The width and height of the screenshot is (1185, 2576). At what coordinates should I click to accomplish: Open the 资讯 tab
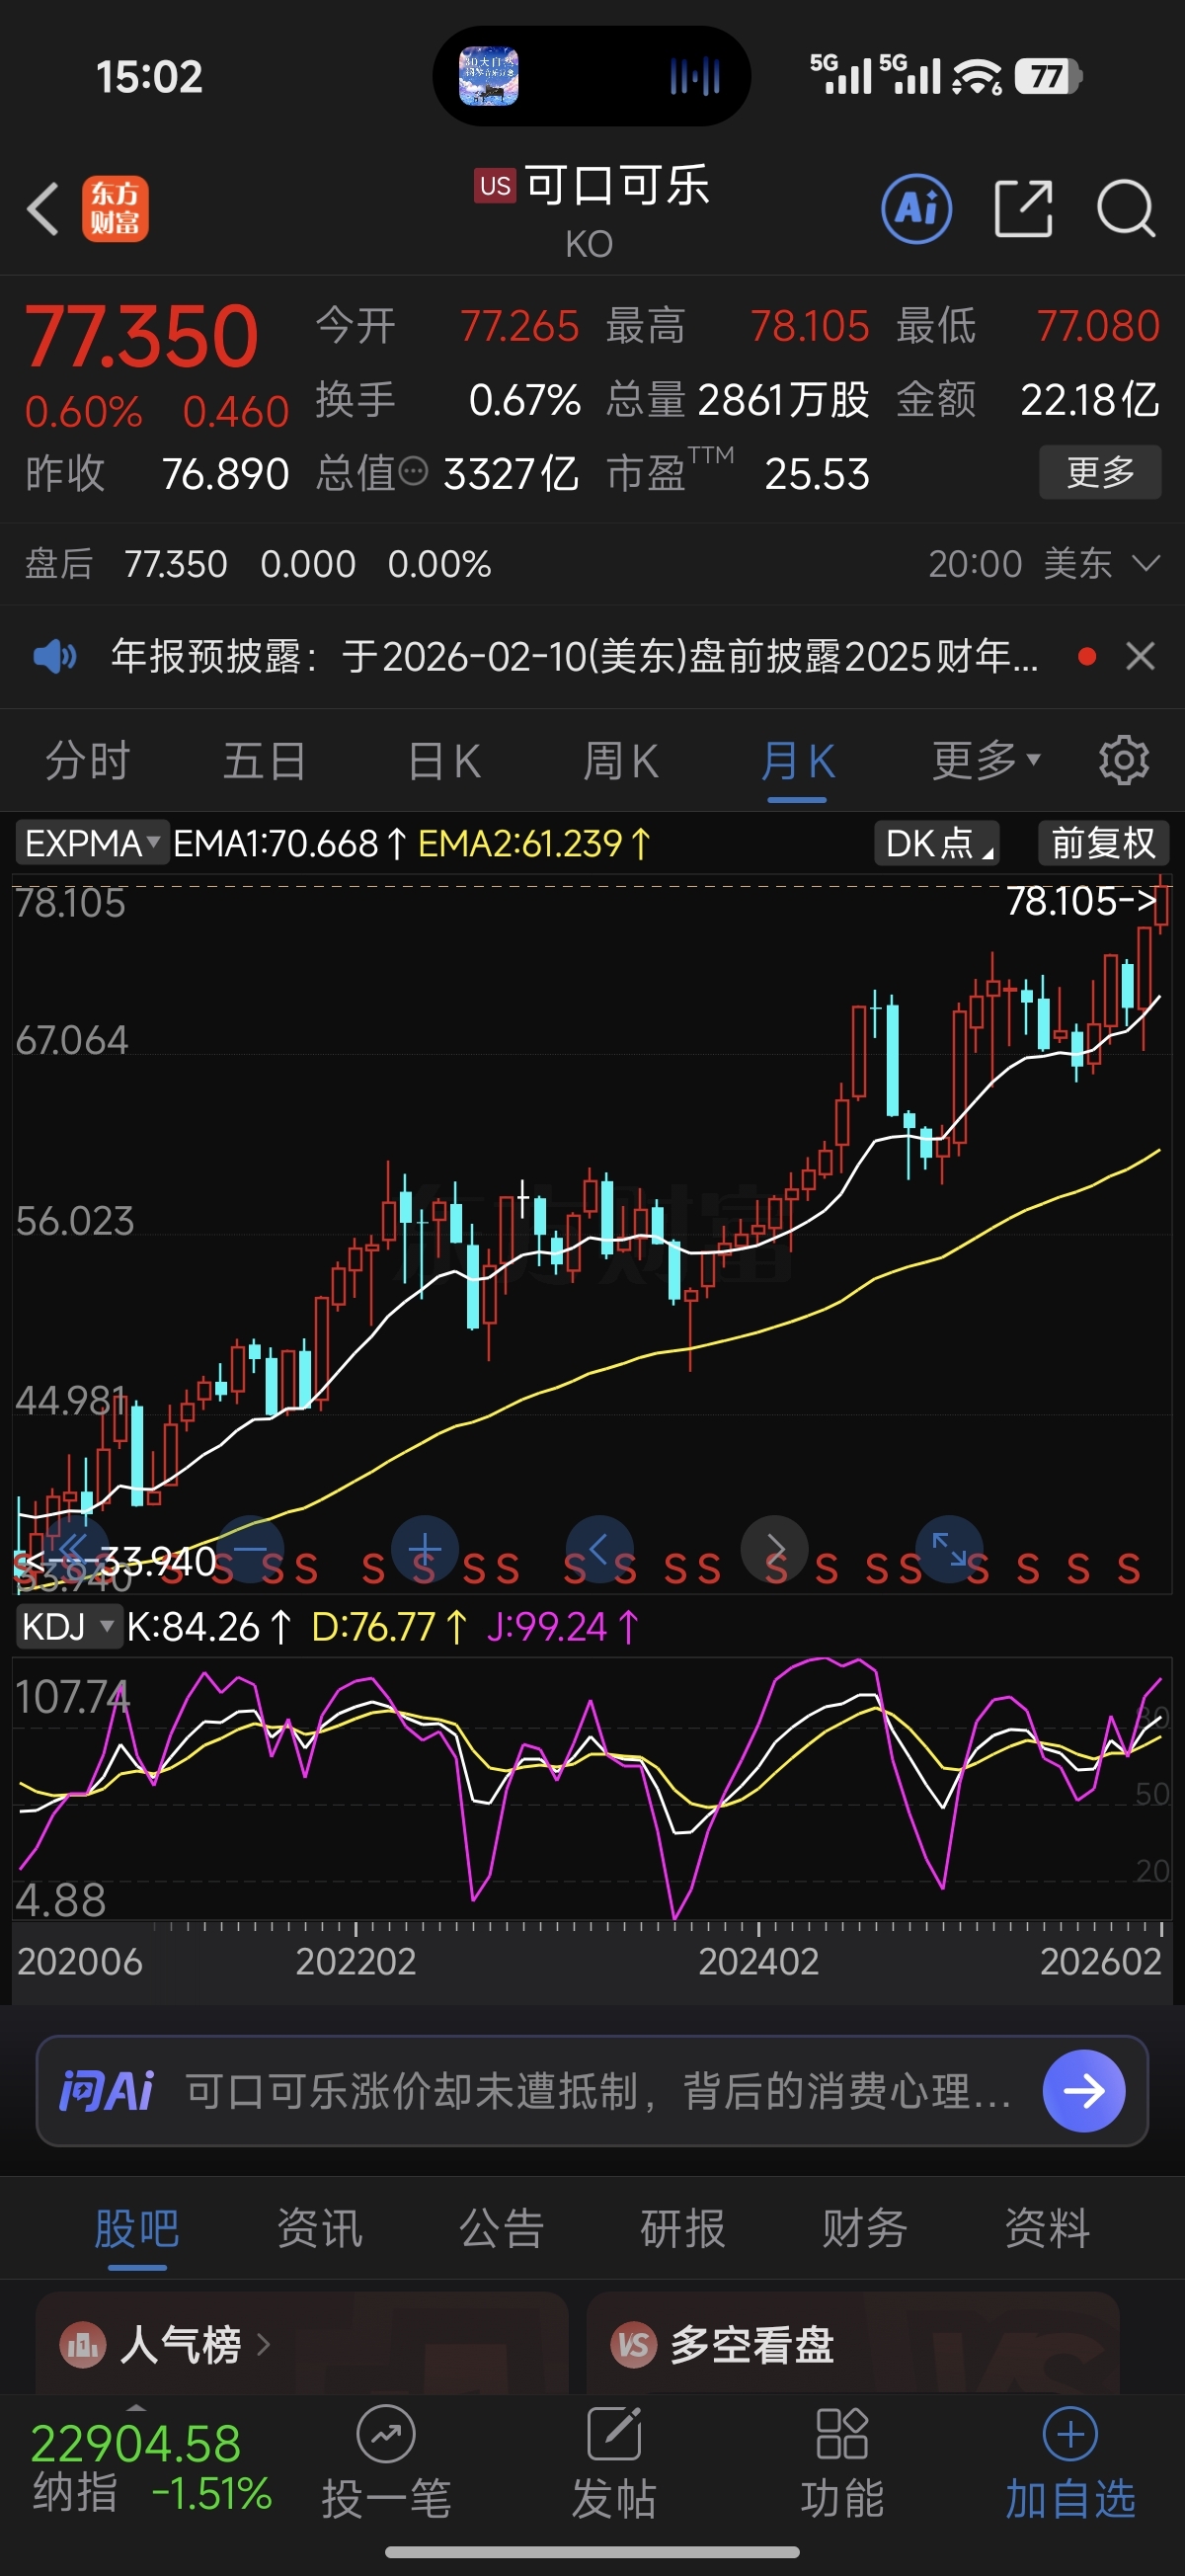(319, 2228)
